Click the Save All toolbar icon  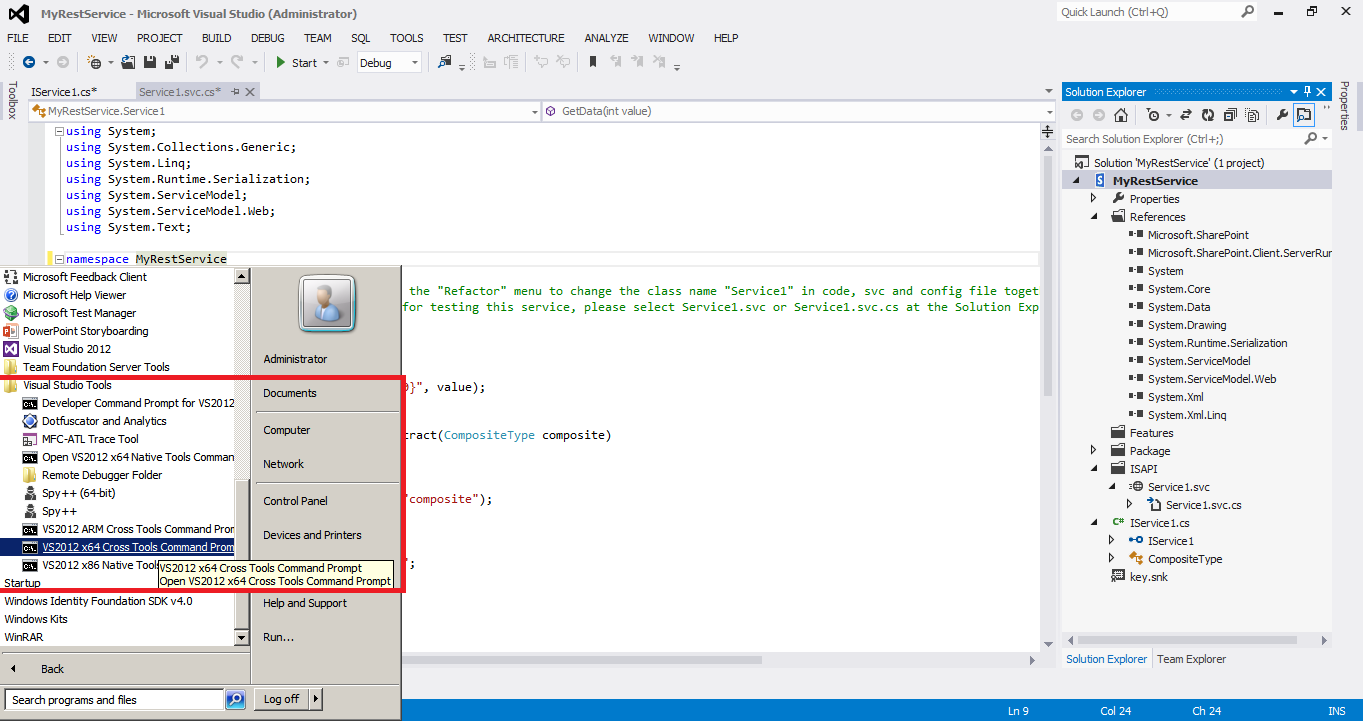pos(171,62)
